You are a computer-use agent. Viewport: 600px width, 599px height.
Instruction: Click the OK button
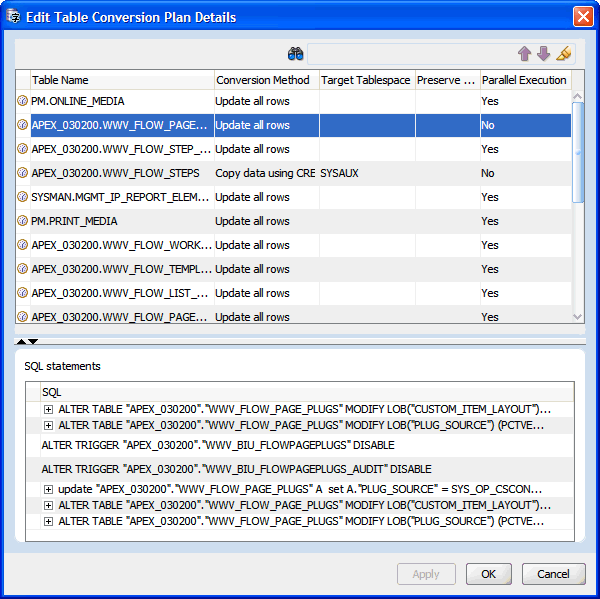[488, 574]
